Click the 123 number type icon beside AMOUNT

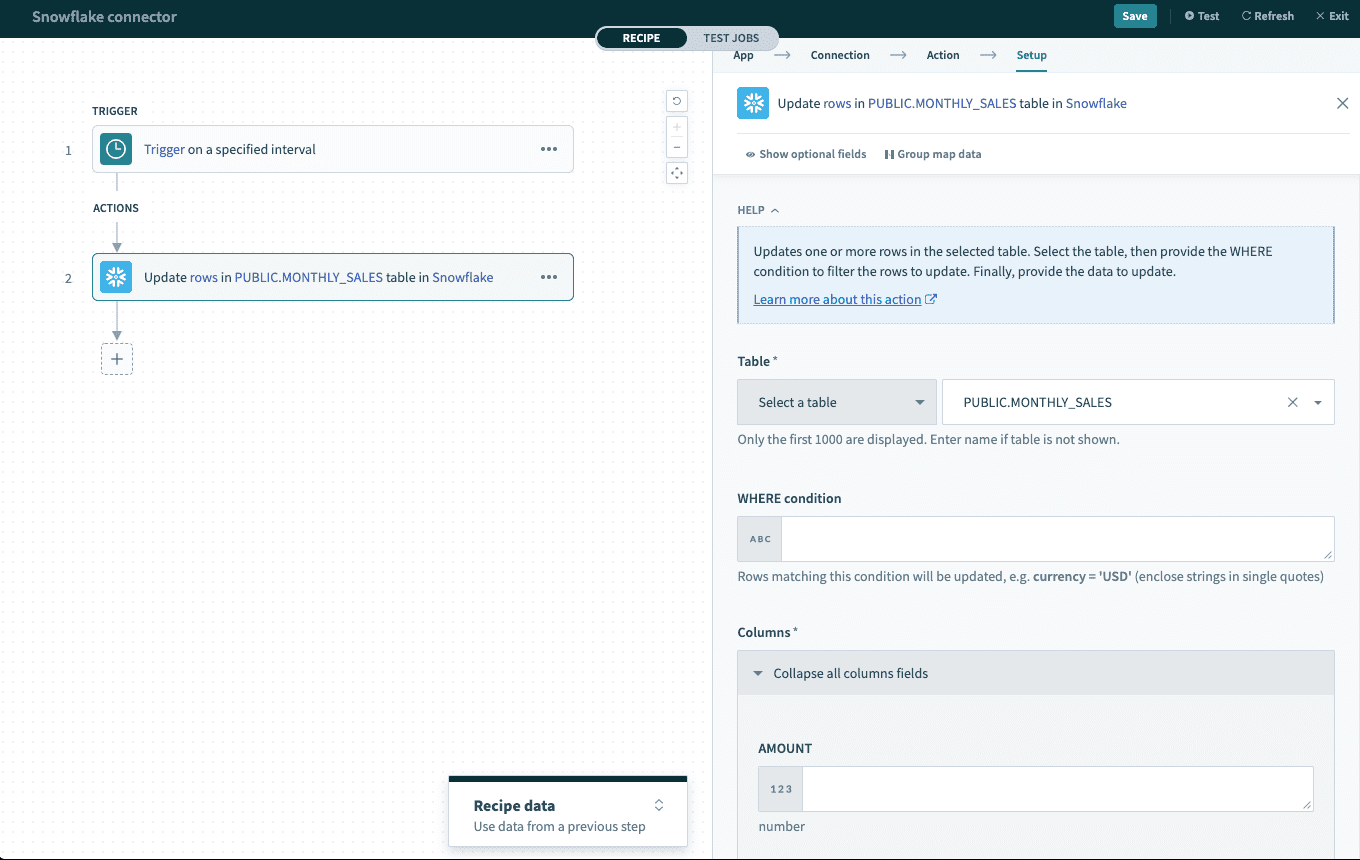pyautogui.click(x=780, y=789)
